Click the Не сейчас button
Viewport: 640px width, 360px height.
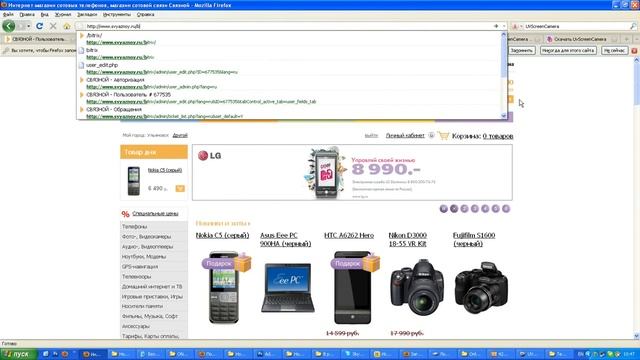[x=614, y=51]
